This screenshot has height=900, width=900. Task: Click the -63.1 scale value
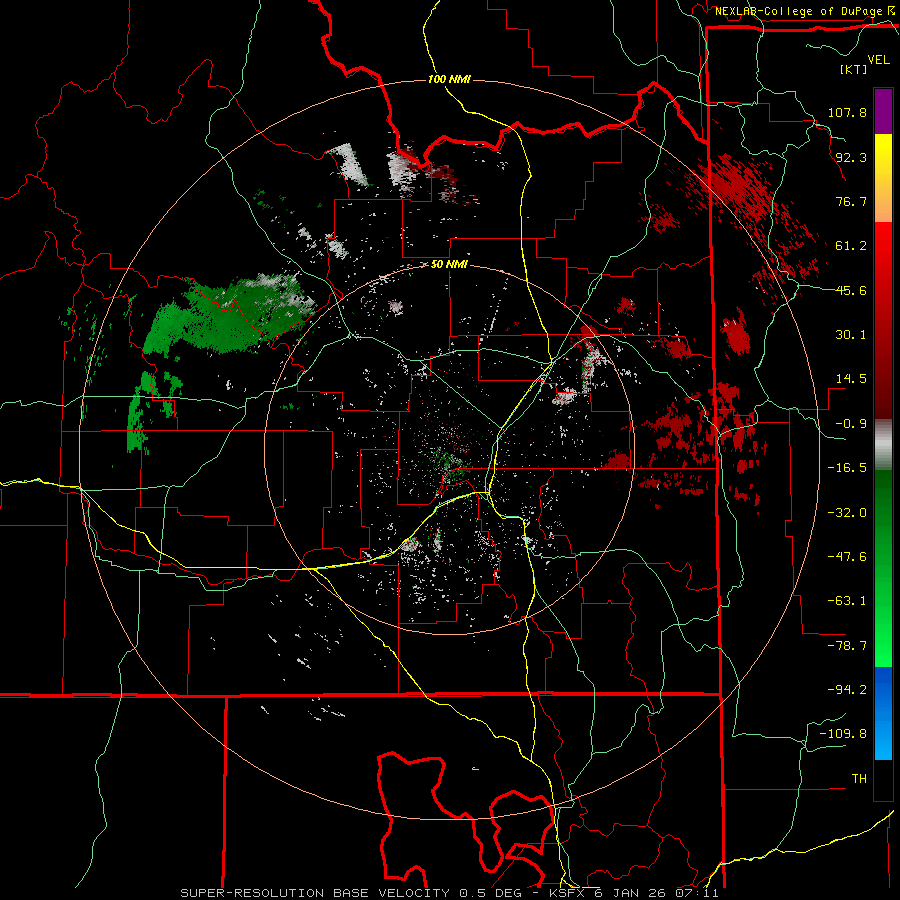click(x=847, y=601)
